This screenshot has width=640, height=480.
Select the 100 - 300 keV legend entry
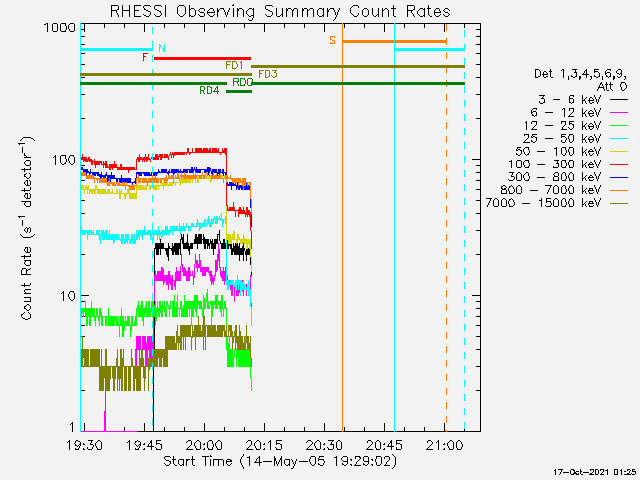568,164
